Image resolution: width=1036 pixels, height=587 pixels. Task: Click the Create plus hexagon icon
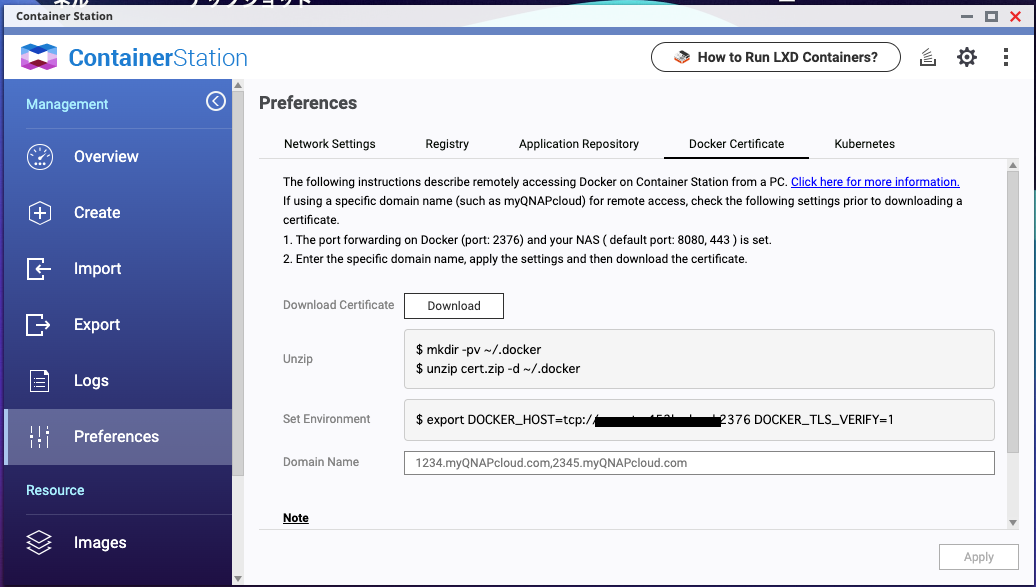tap(40, 213)
